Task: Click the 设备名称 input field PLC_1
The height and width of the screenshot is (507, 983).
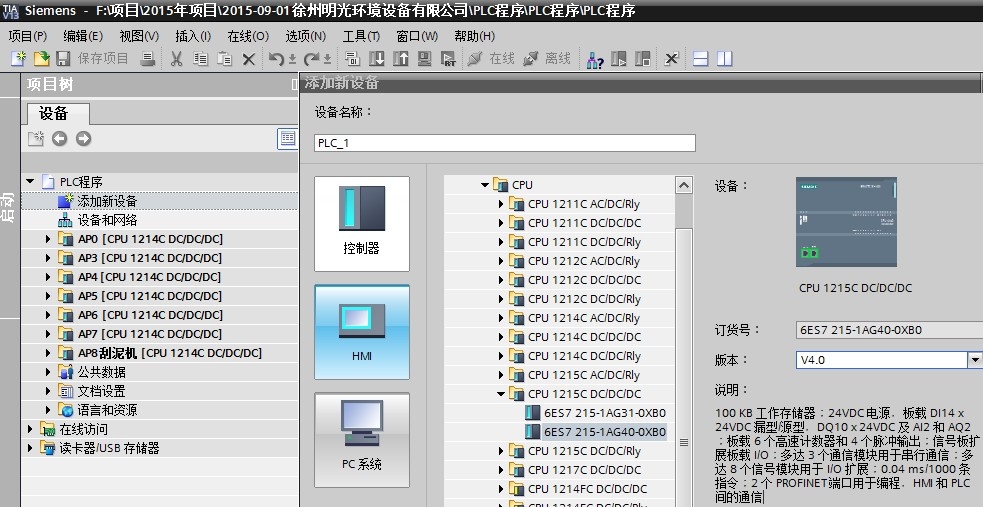Action: pos(505,143)
